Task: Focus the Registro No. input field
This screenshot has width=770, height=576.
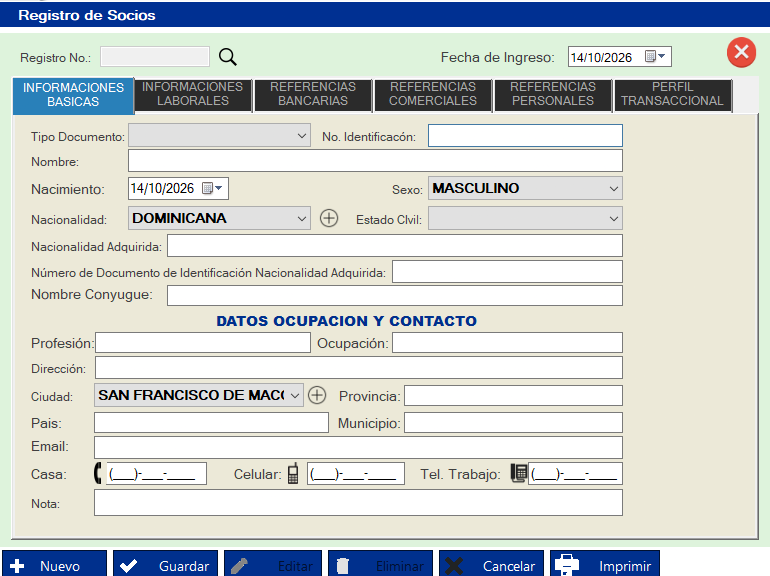Action: pos(155,56)
